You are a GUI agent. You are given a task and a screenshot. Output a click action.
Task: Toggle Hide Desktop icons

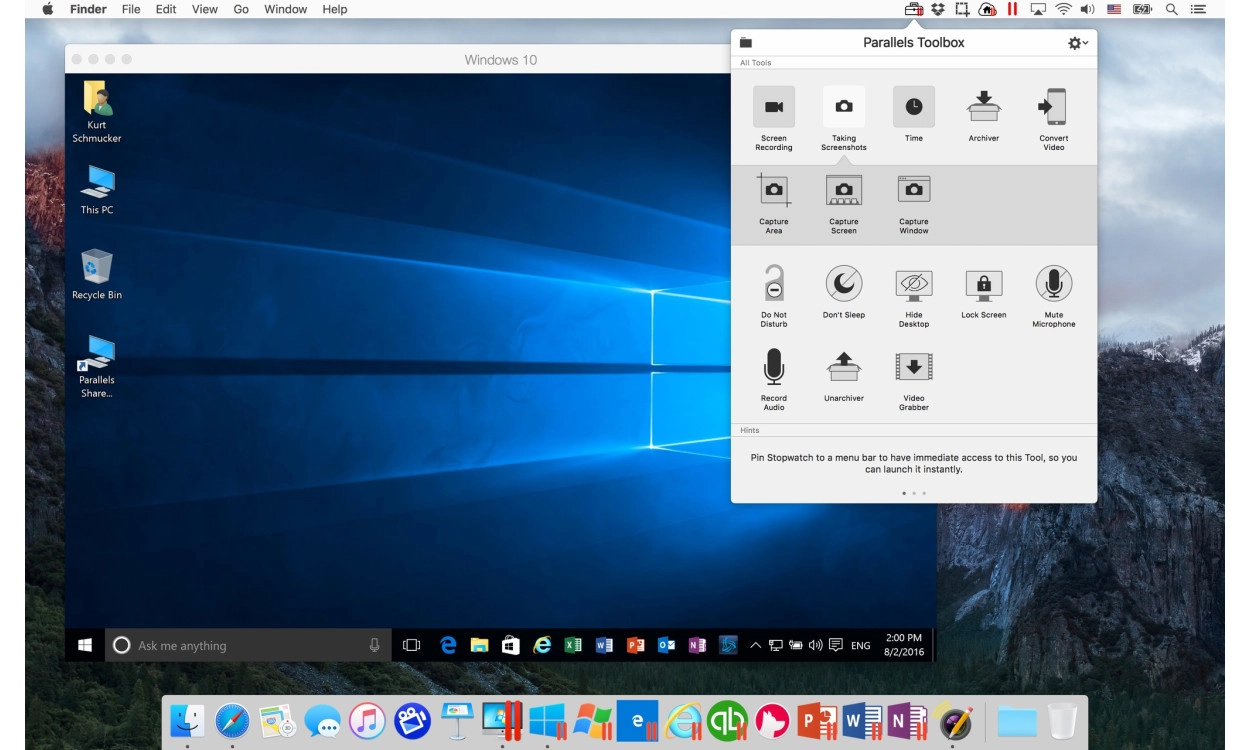tap(913, 284)
